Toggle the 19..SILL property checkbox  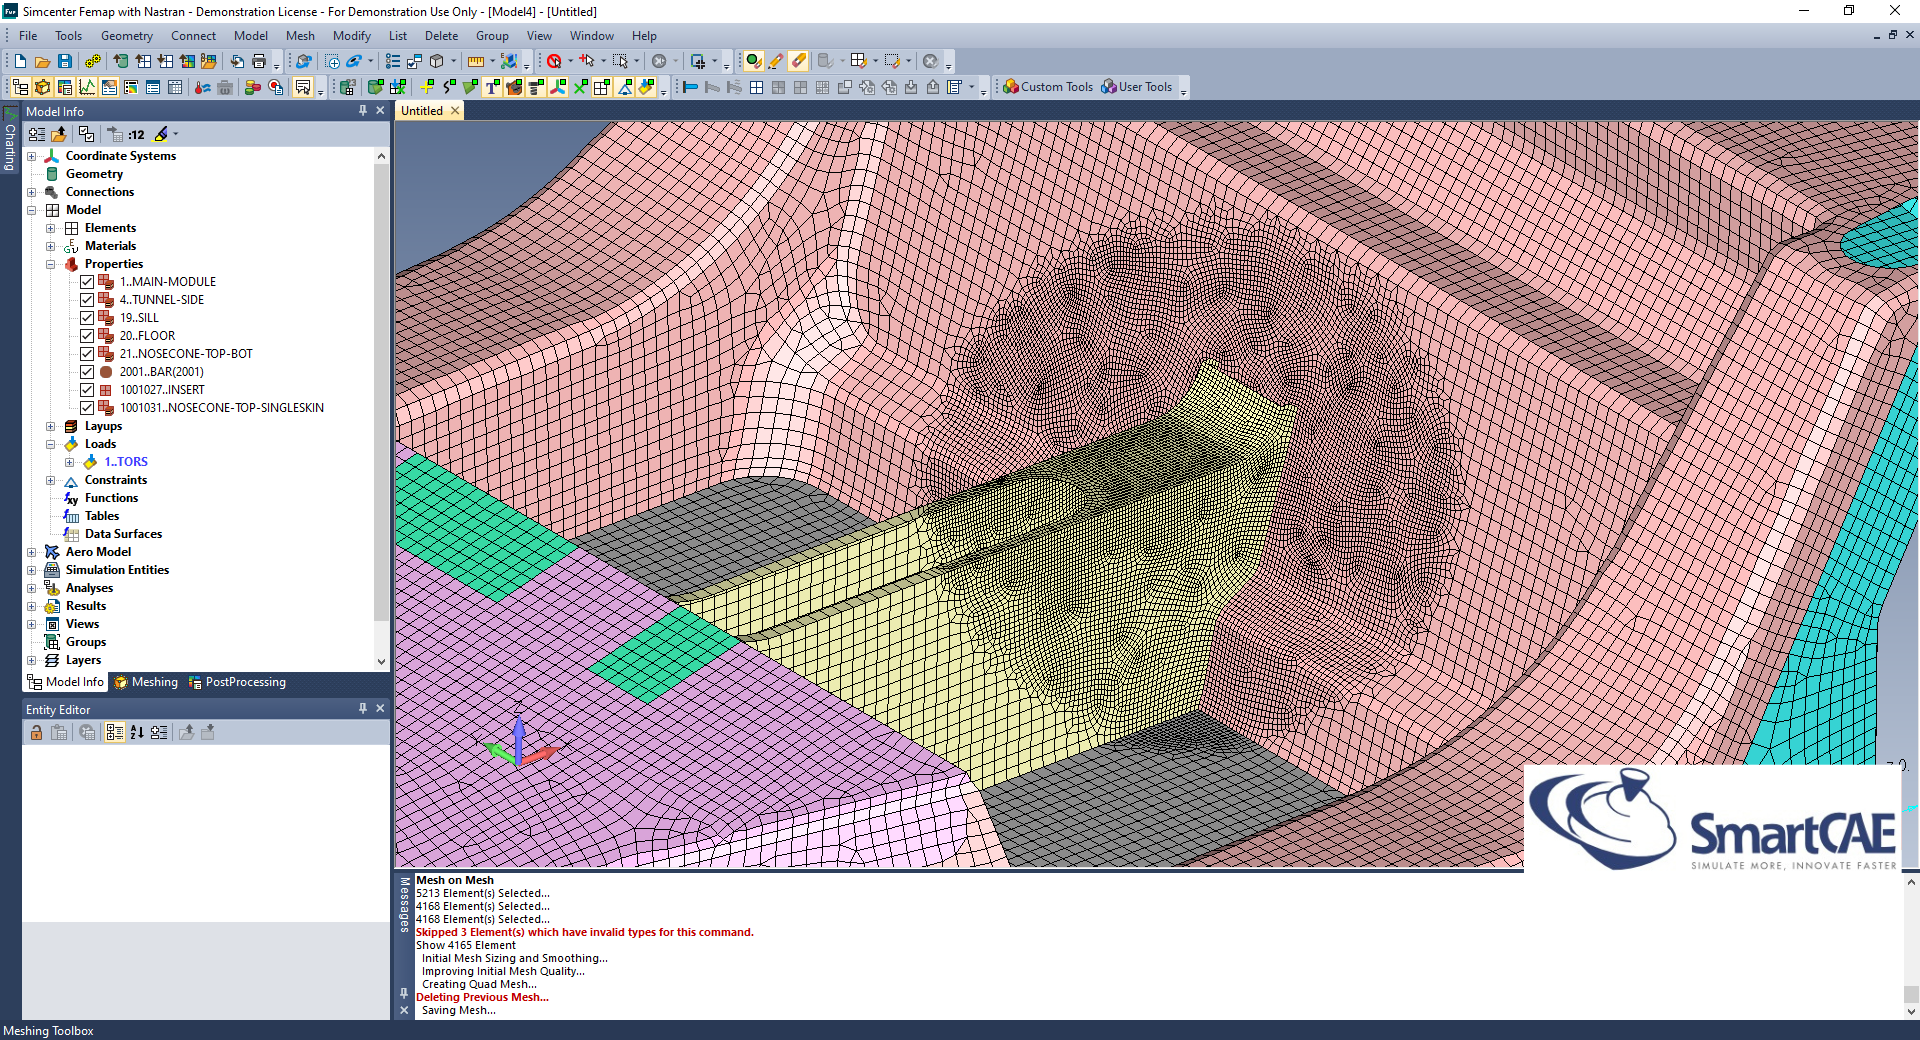click(87, 318)
